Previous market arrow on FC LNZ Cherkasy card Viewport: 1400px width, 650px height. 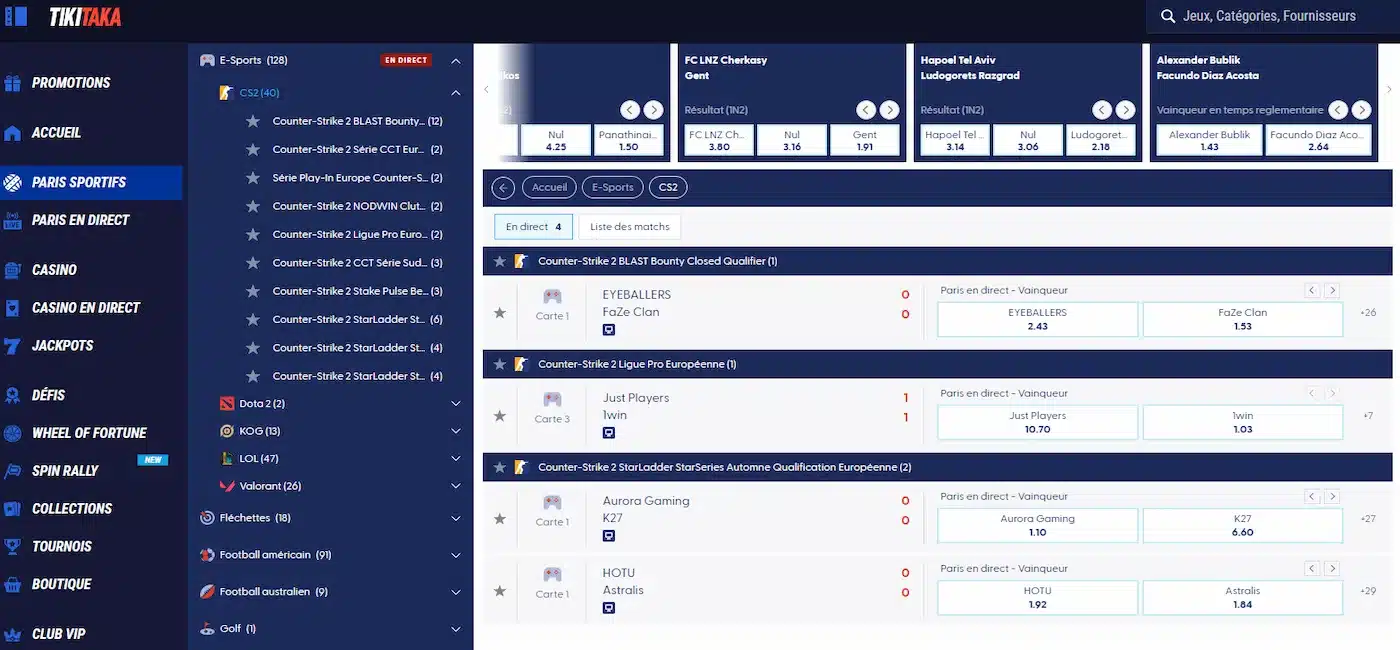click(x=866, y=110)
